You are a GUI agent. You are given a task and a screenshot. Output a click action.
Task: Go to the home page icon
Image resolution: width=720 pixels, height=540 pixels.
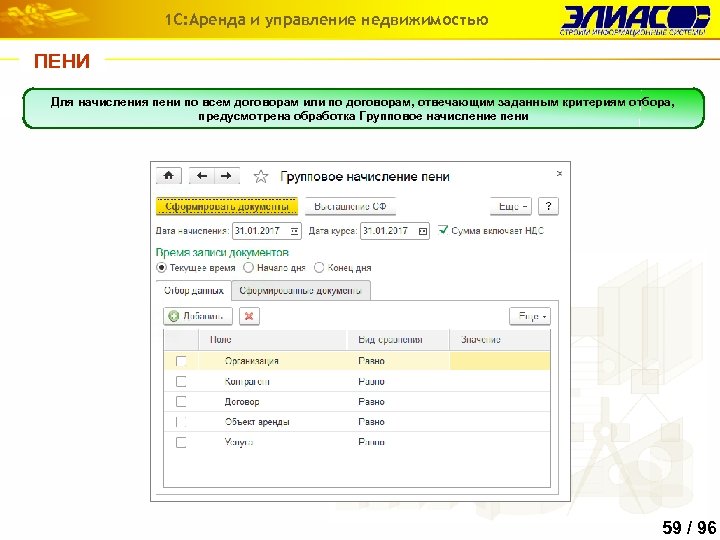[x=169, y=176]
